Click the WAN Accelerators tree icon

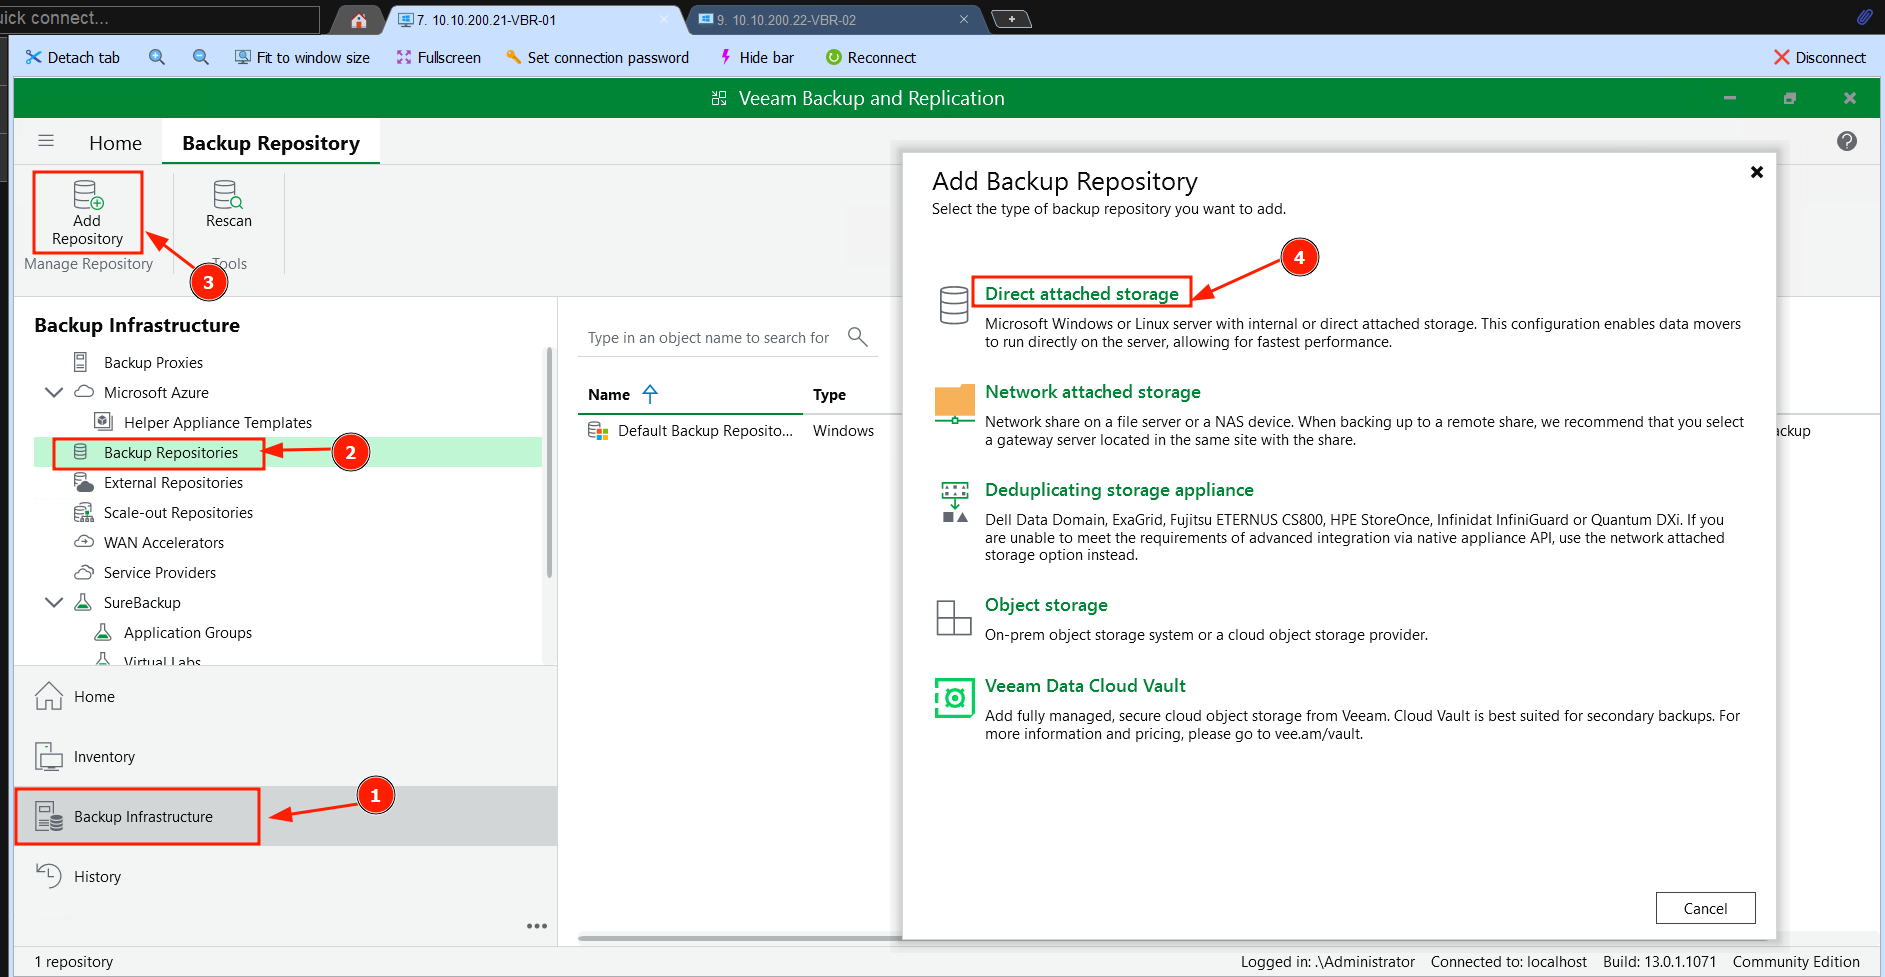click(x=84, y=542)
